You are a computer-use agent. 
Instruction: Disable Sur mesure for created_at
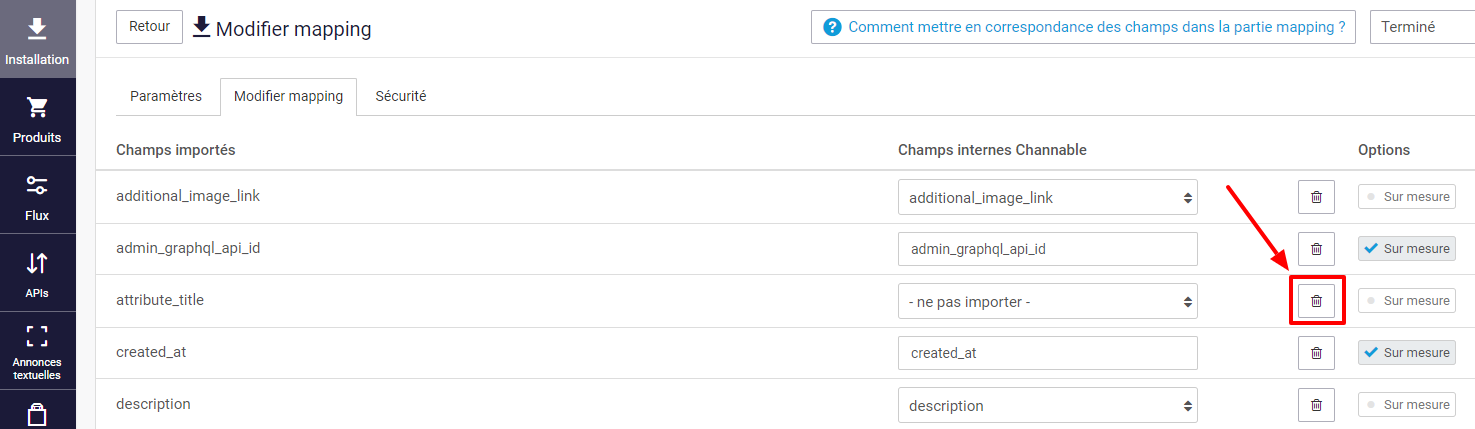1406,353
